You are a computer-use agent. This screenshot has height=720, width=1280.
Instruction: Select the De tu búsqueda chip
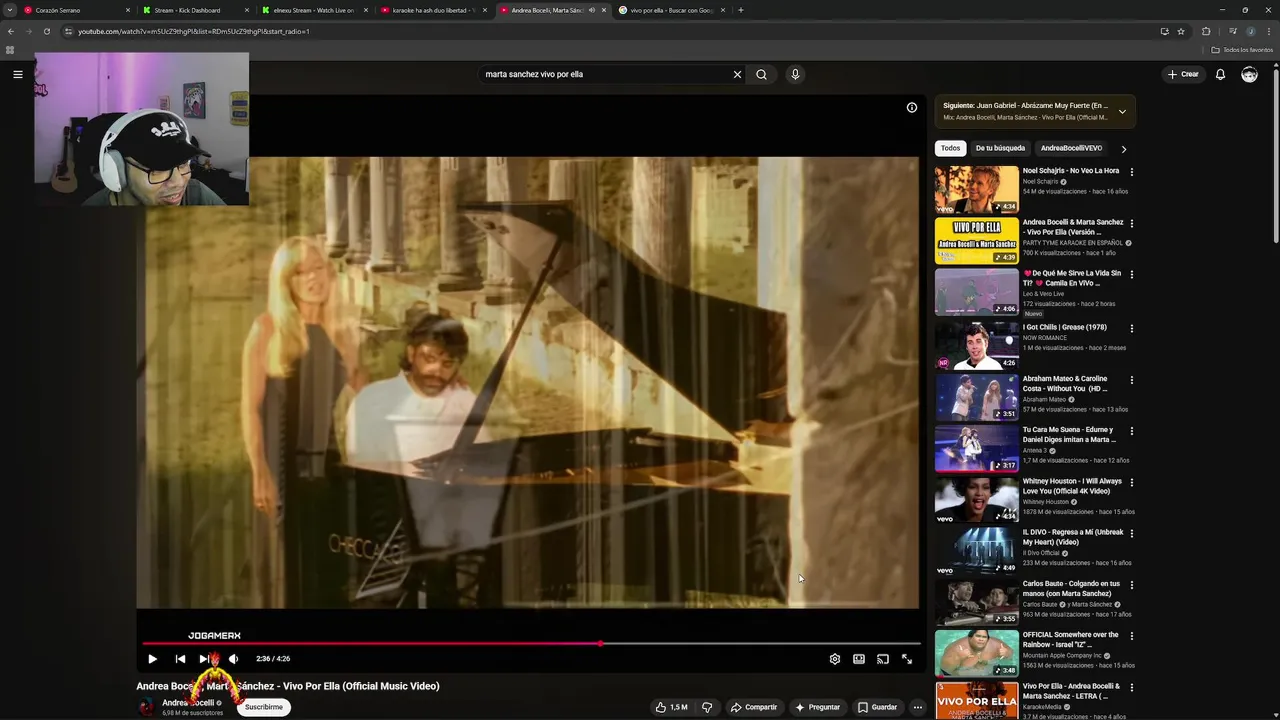[1000, 148]
